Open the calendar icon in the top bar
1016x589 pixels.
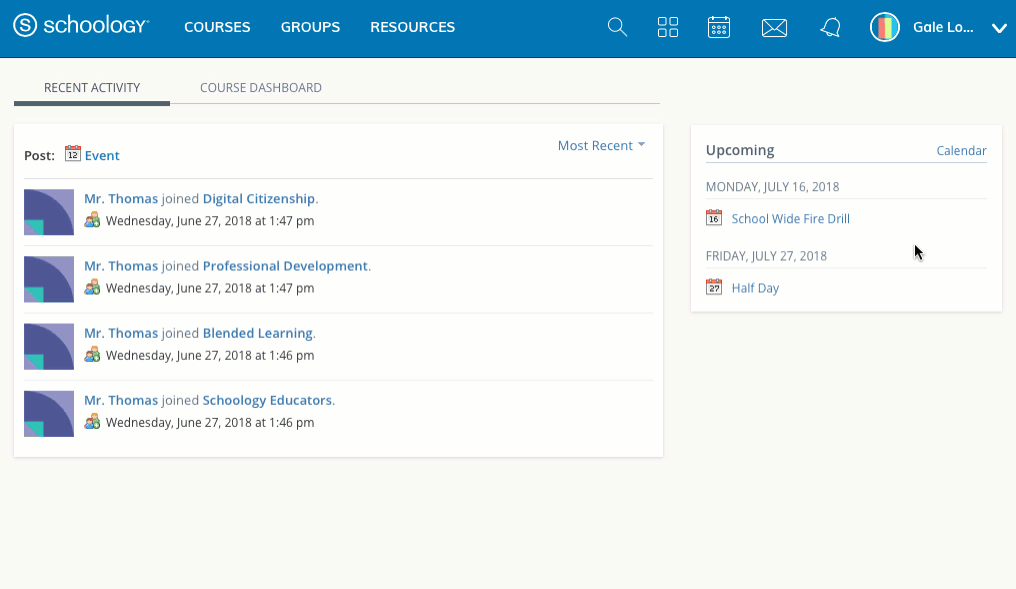click(x=719, y=28)
